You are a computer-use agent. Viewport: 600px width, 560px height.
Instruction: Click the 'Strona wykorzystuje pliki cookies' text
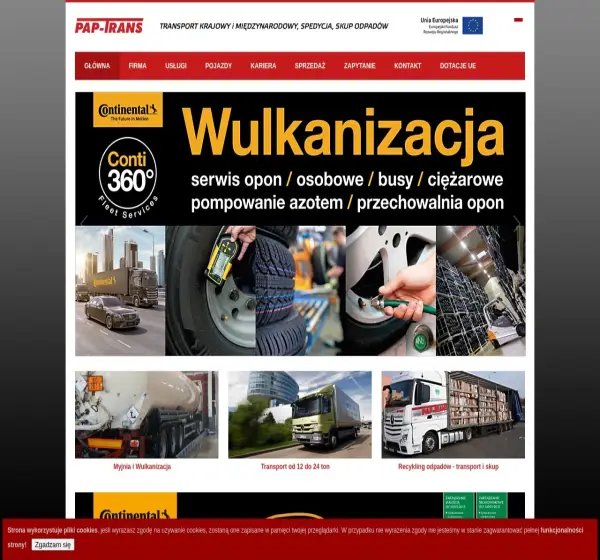pos(52,530)
